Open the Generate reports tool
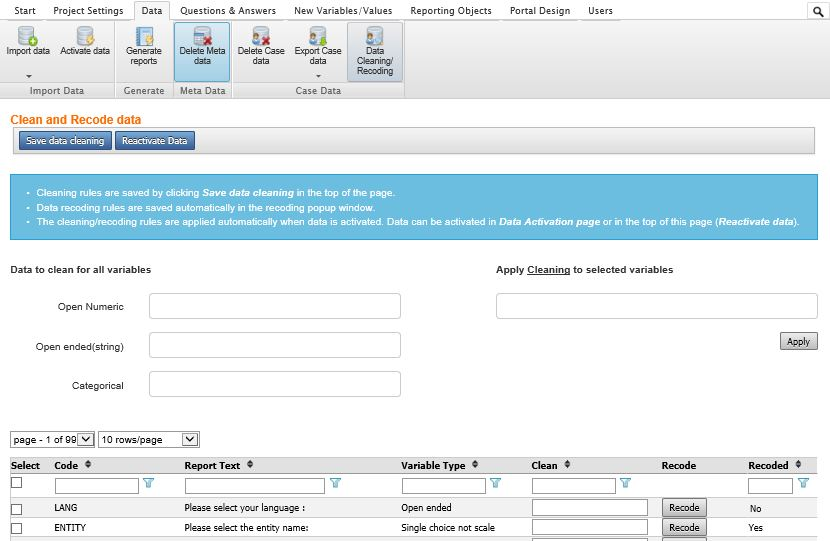 point(144,37)
